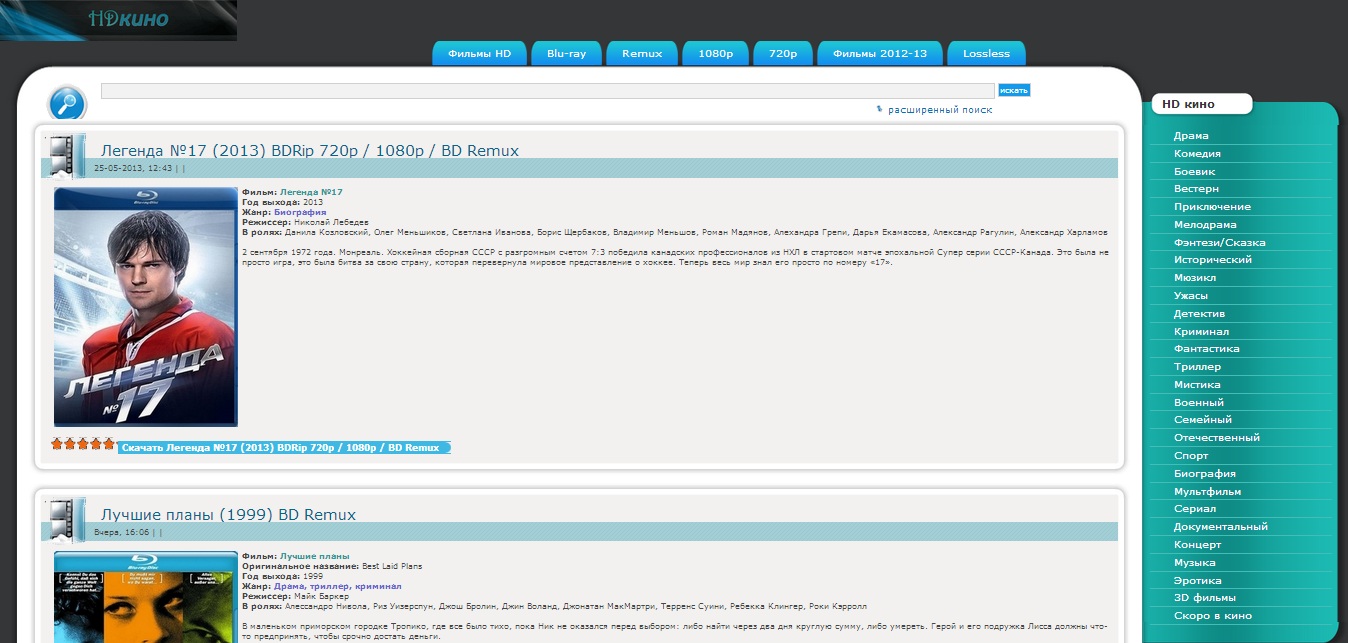Click the Биография genre link in Легенда №17 post

(x=300, y=212)
